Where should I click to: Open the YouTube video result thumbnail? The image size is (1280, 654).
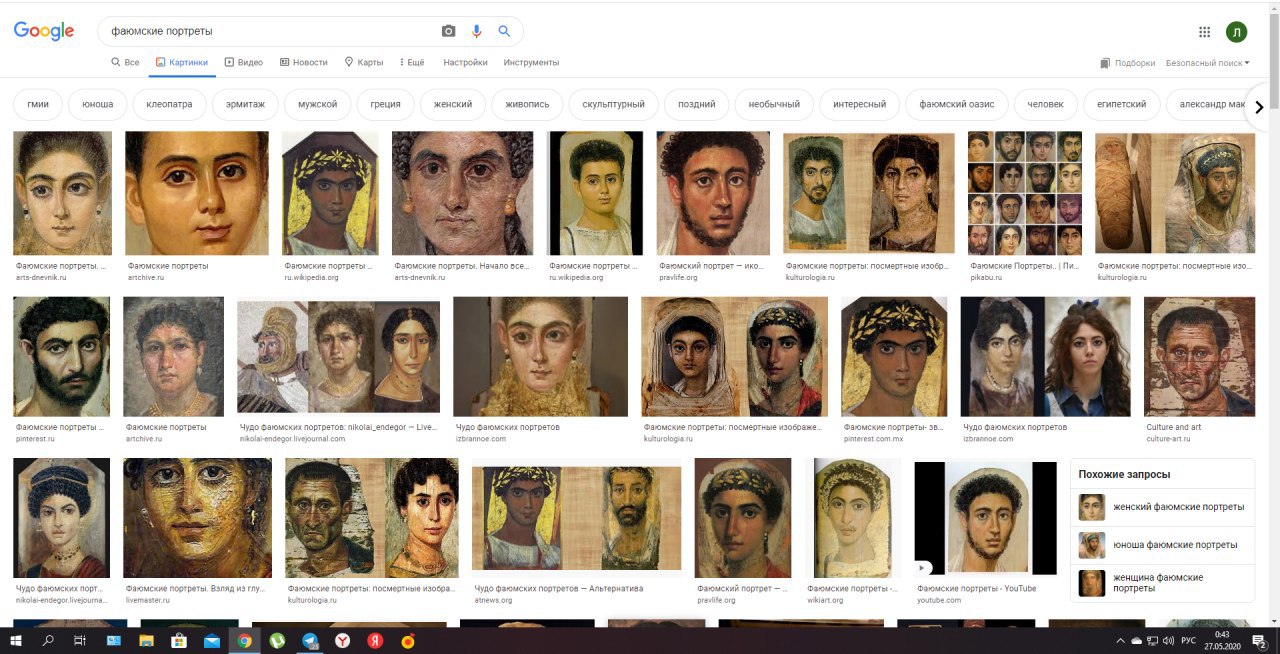point(985,518)
